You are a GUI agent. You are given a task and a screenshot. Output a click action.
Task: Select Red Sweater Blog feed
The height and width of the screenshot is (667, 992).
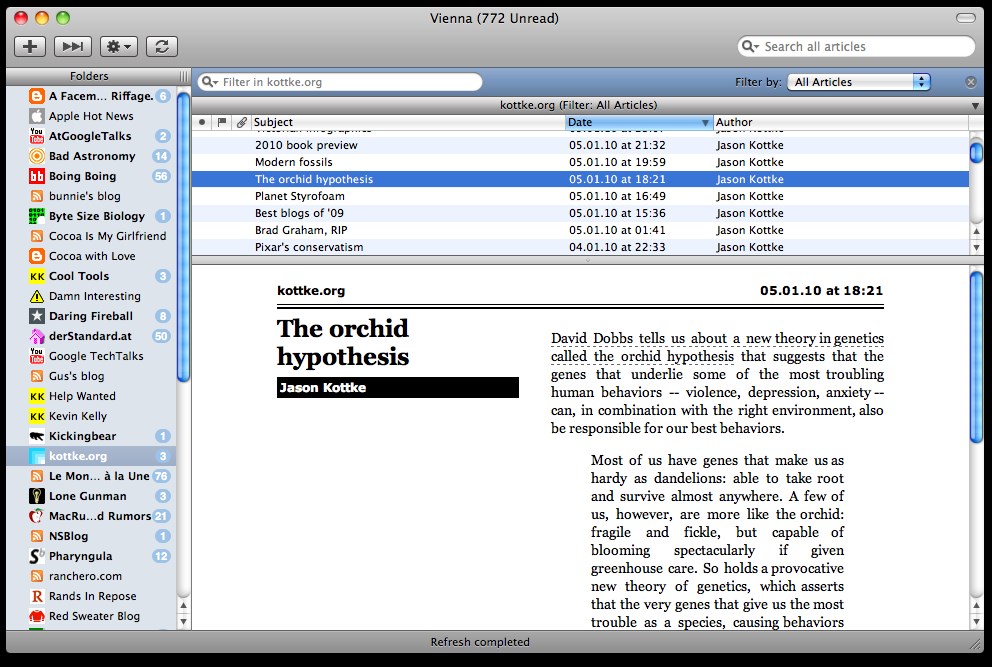click(x=91, y=616)
